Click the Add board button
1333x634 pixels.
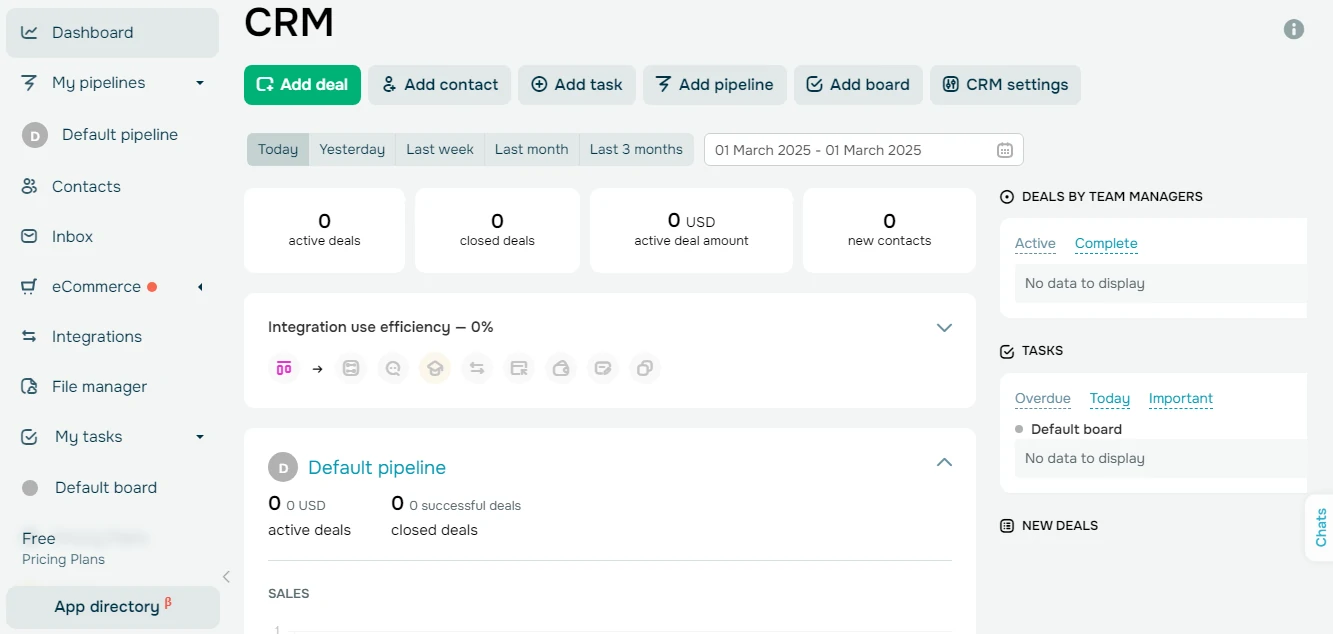pos(858,85)
